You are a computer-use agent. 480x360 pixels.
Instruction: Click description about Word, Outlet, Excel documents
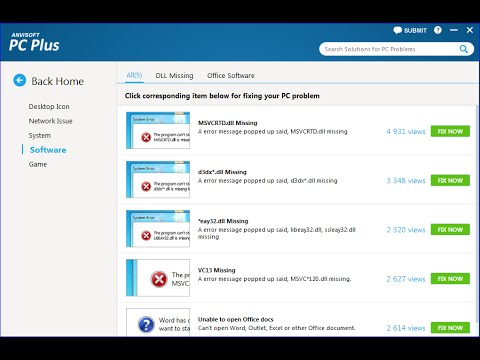[277, 328]
